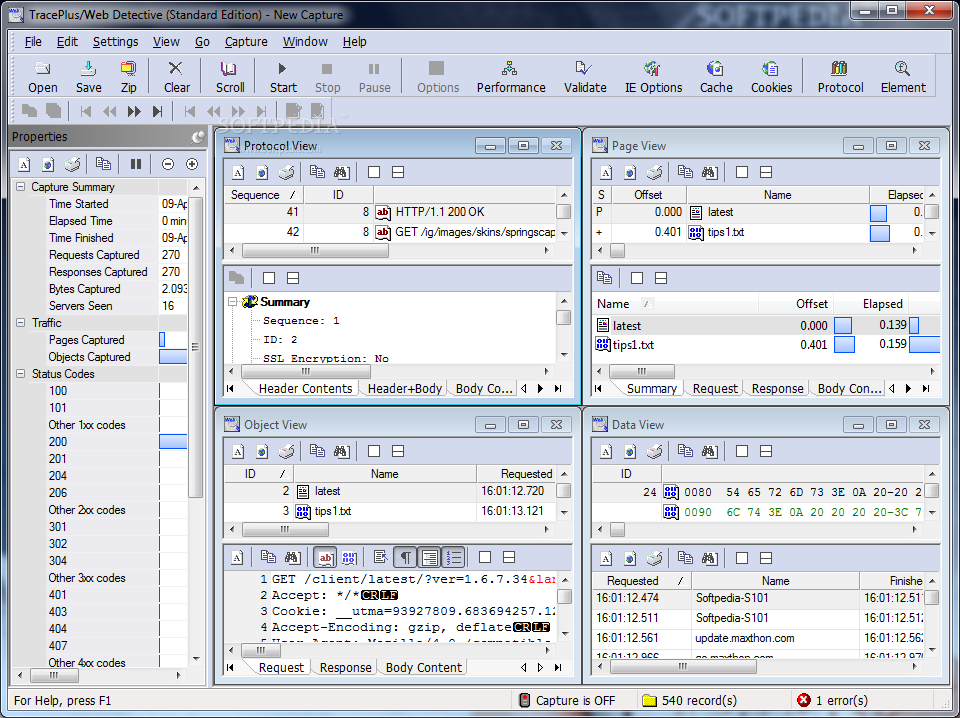Click the last-record toolbar arrow
The width and height of the screenshot is (960, 718).
coord(157,111)
